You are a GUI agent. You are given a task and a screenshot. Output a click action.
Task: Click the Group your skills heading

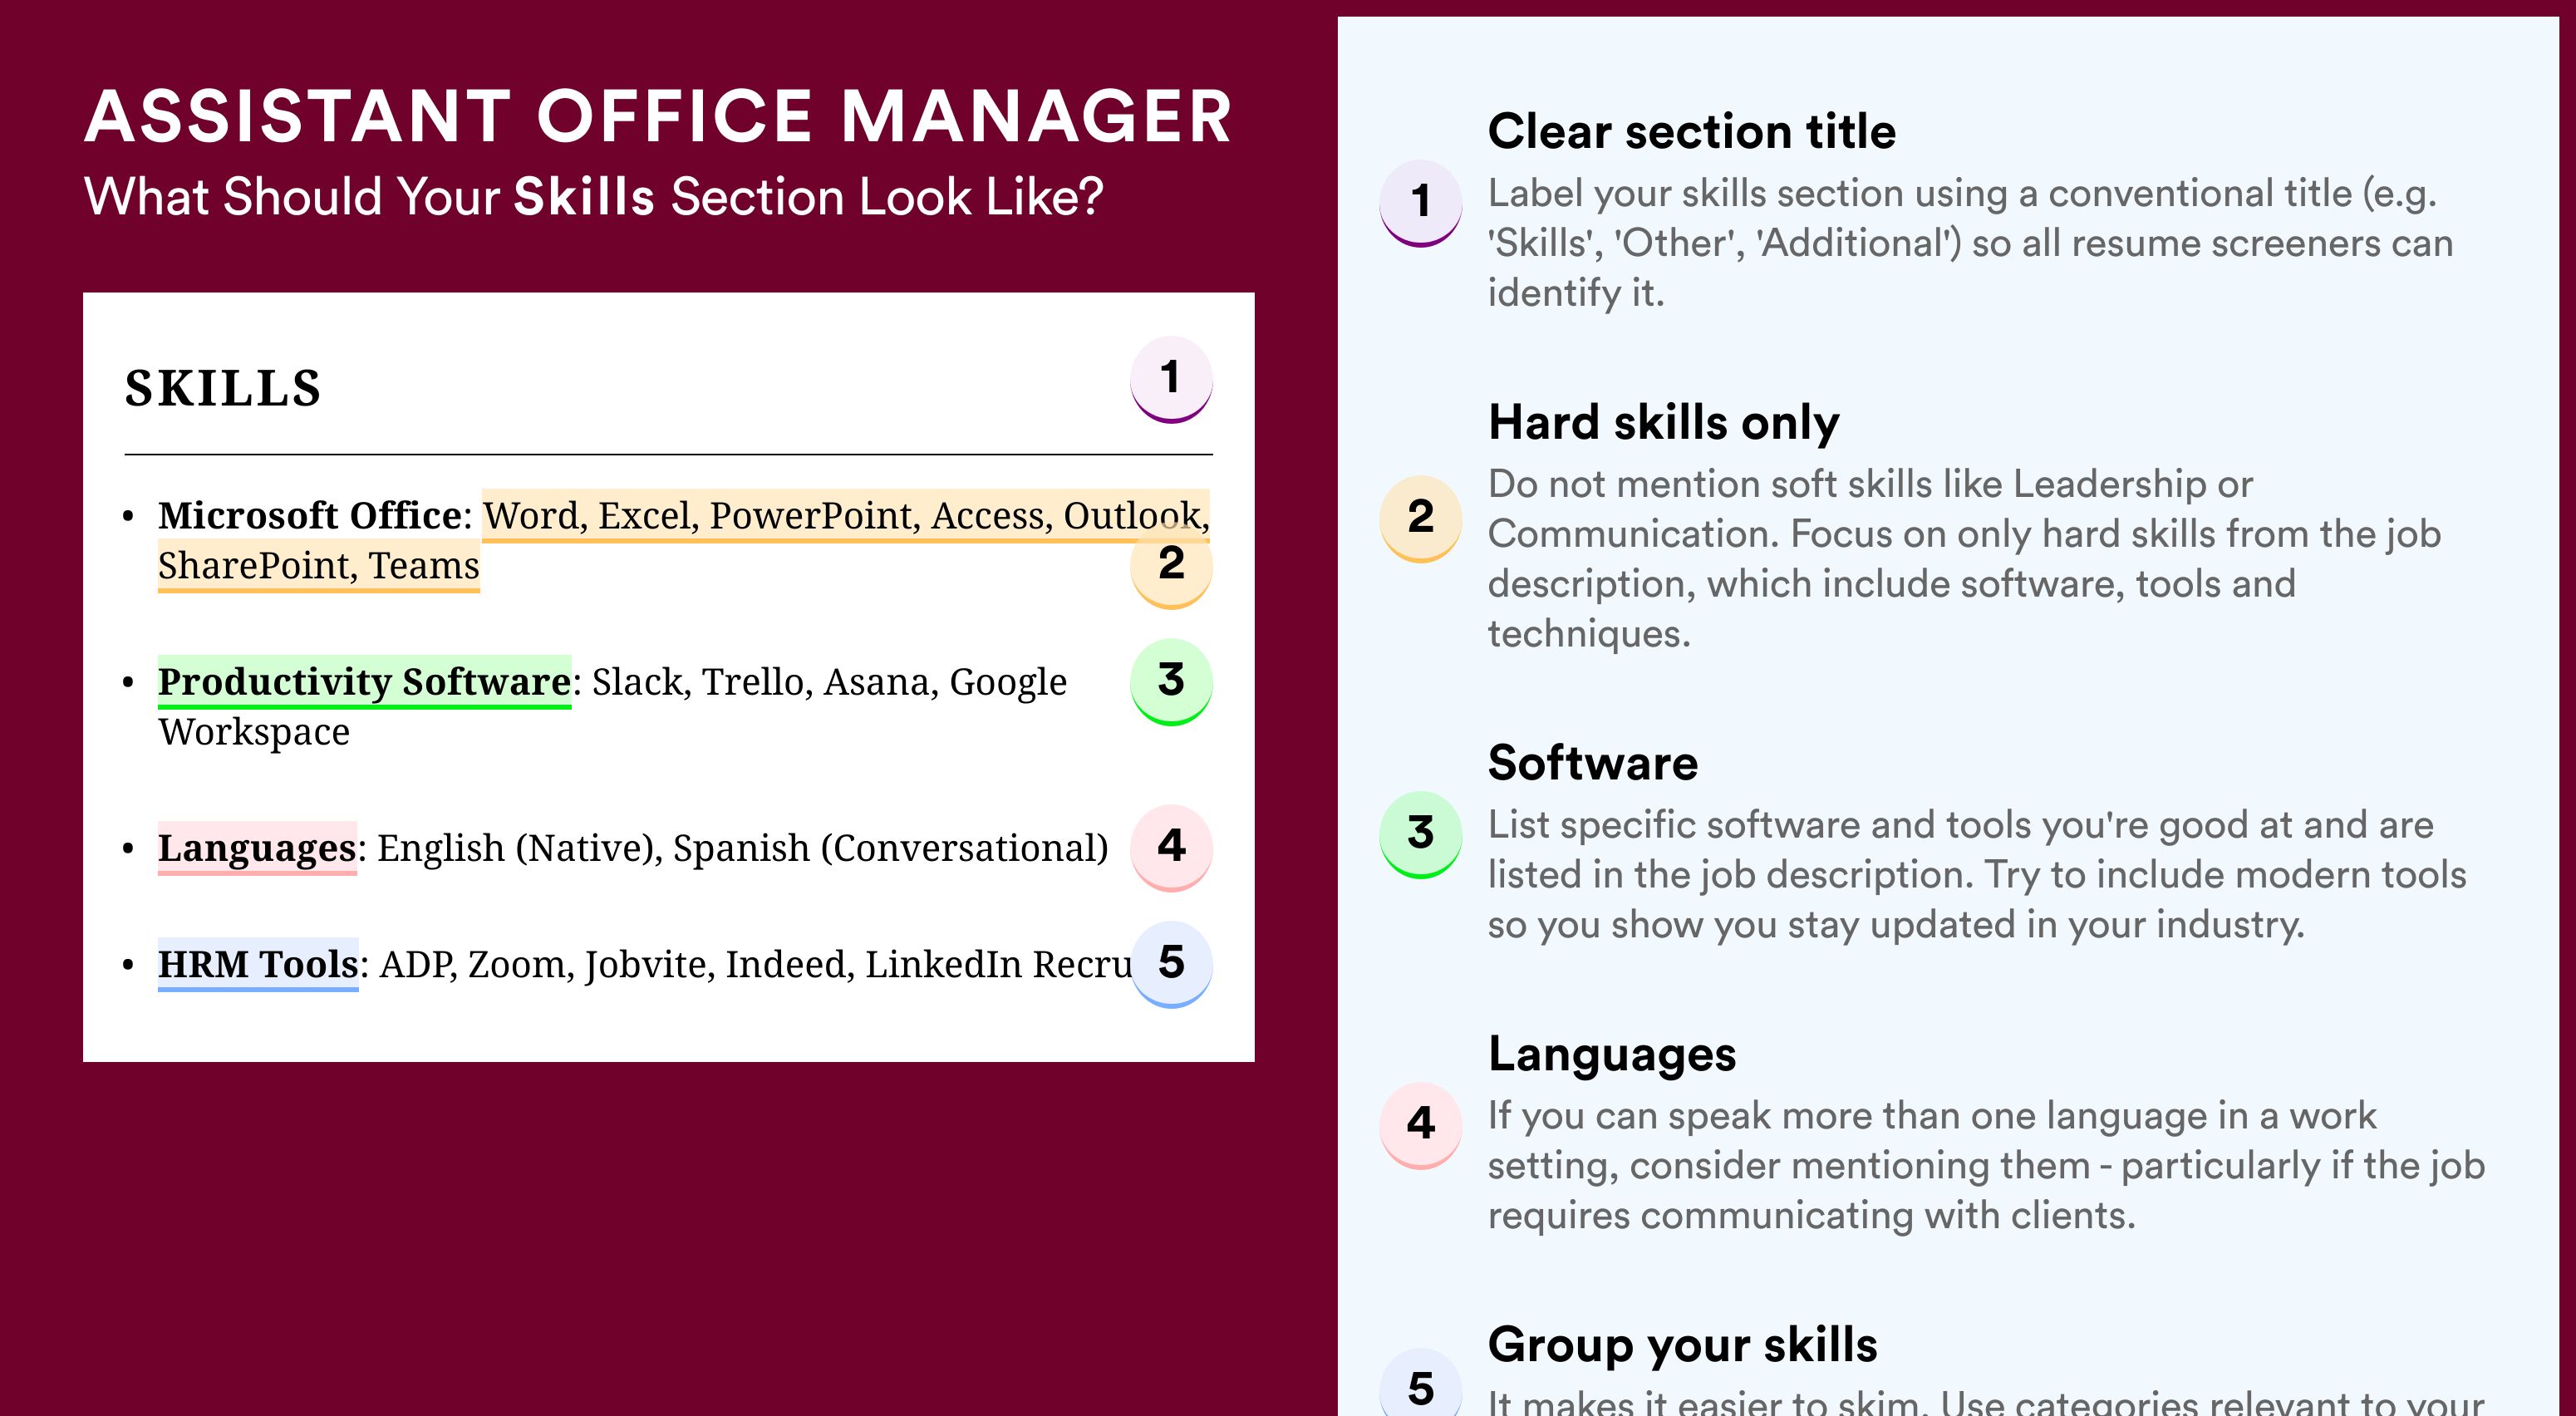pyautogui.click(x=1682, y=1346)
